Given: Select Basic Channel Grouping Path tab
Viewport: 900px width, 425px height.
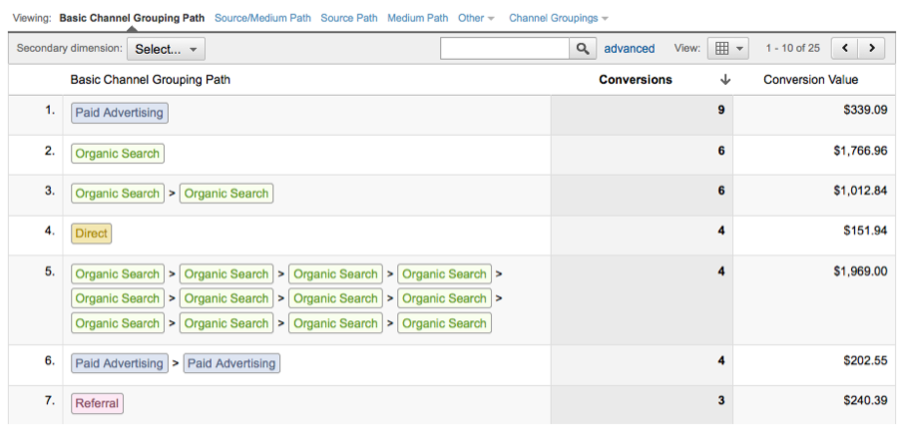Looking at the screenshot, I should 132,18.
